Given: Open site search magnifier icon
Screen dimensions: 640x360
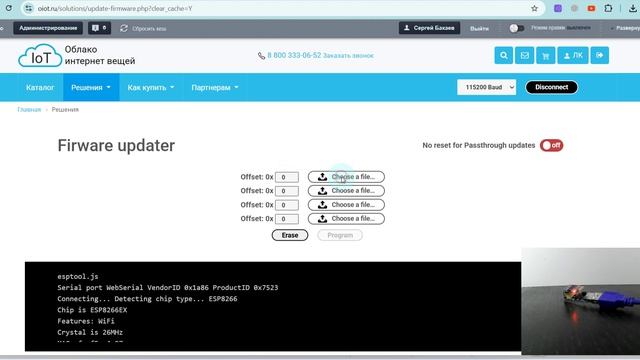Looking at the screenshot, I should point(504,55).
